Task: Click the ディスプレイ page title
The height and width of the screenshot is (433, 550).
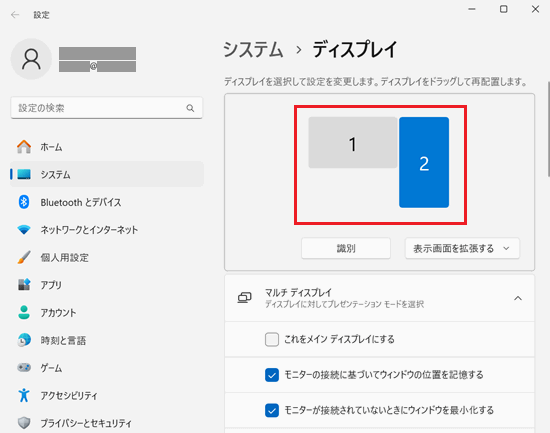Action: coord(355,49)
